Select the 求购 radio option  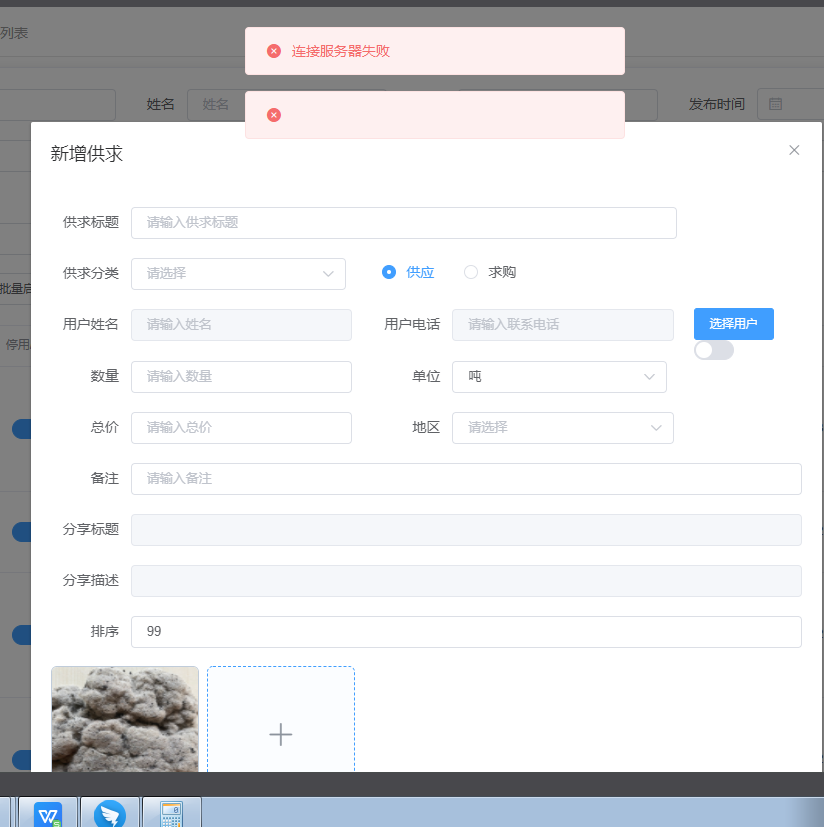tap(471, 272)
